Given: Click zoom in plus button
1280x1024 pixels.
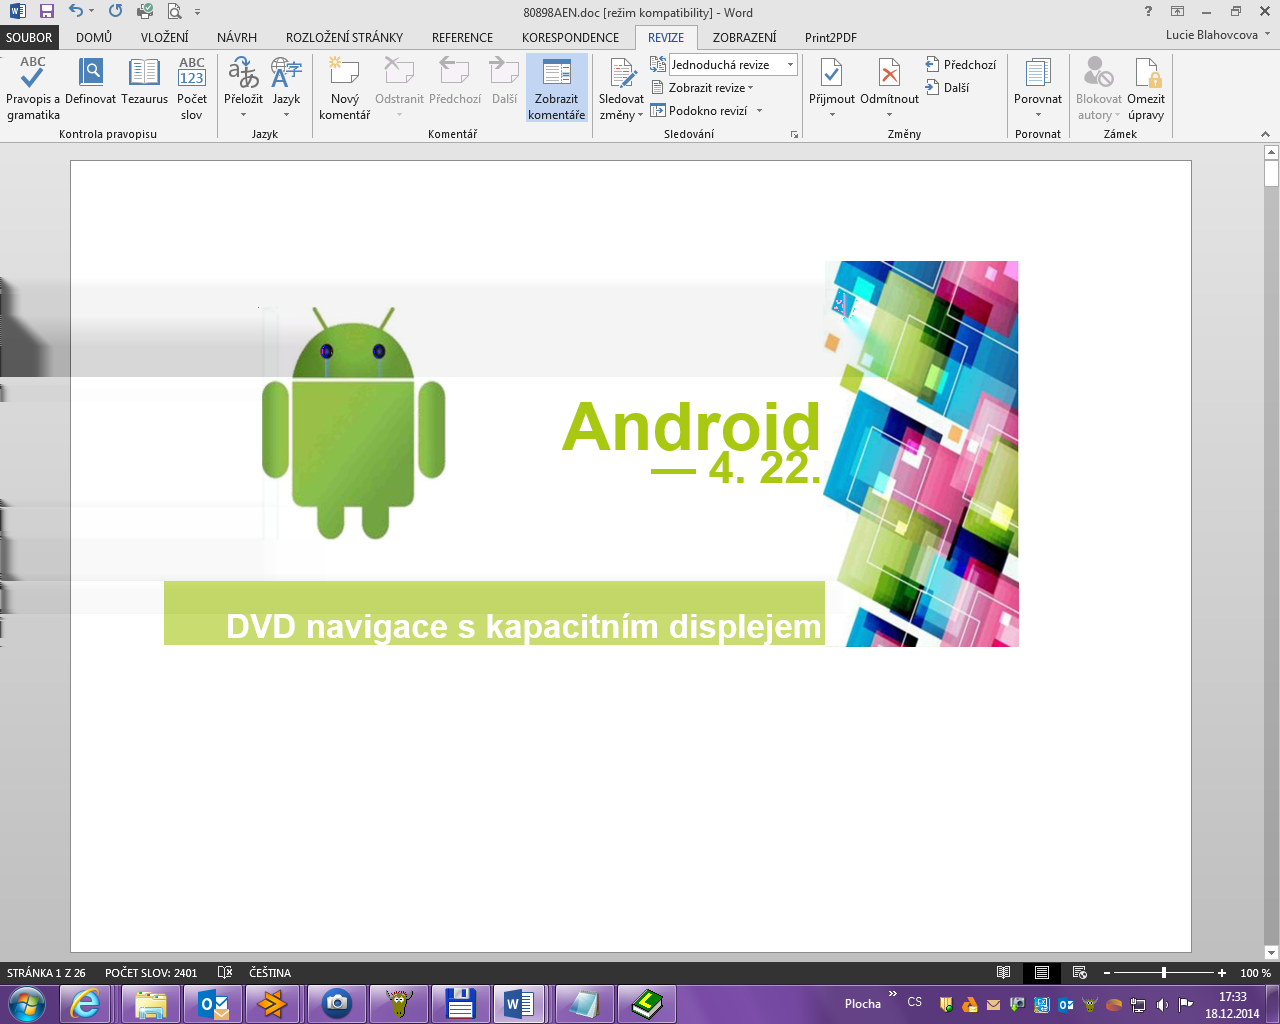Looking at the screenshot, I should [1222, 973].
